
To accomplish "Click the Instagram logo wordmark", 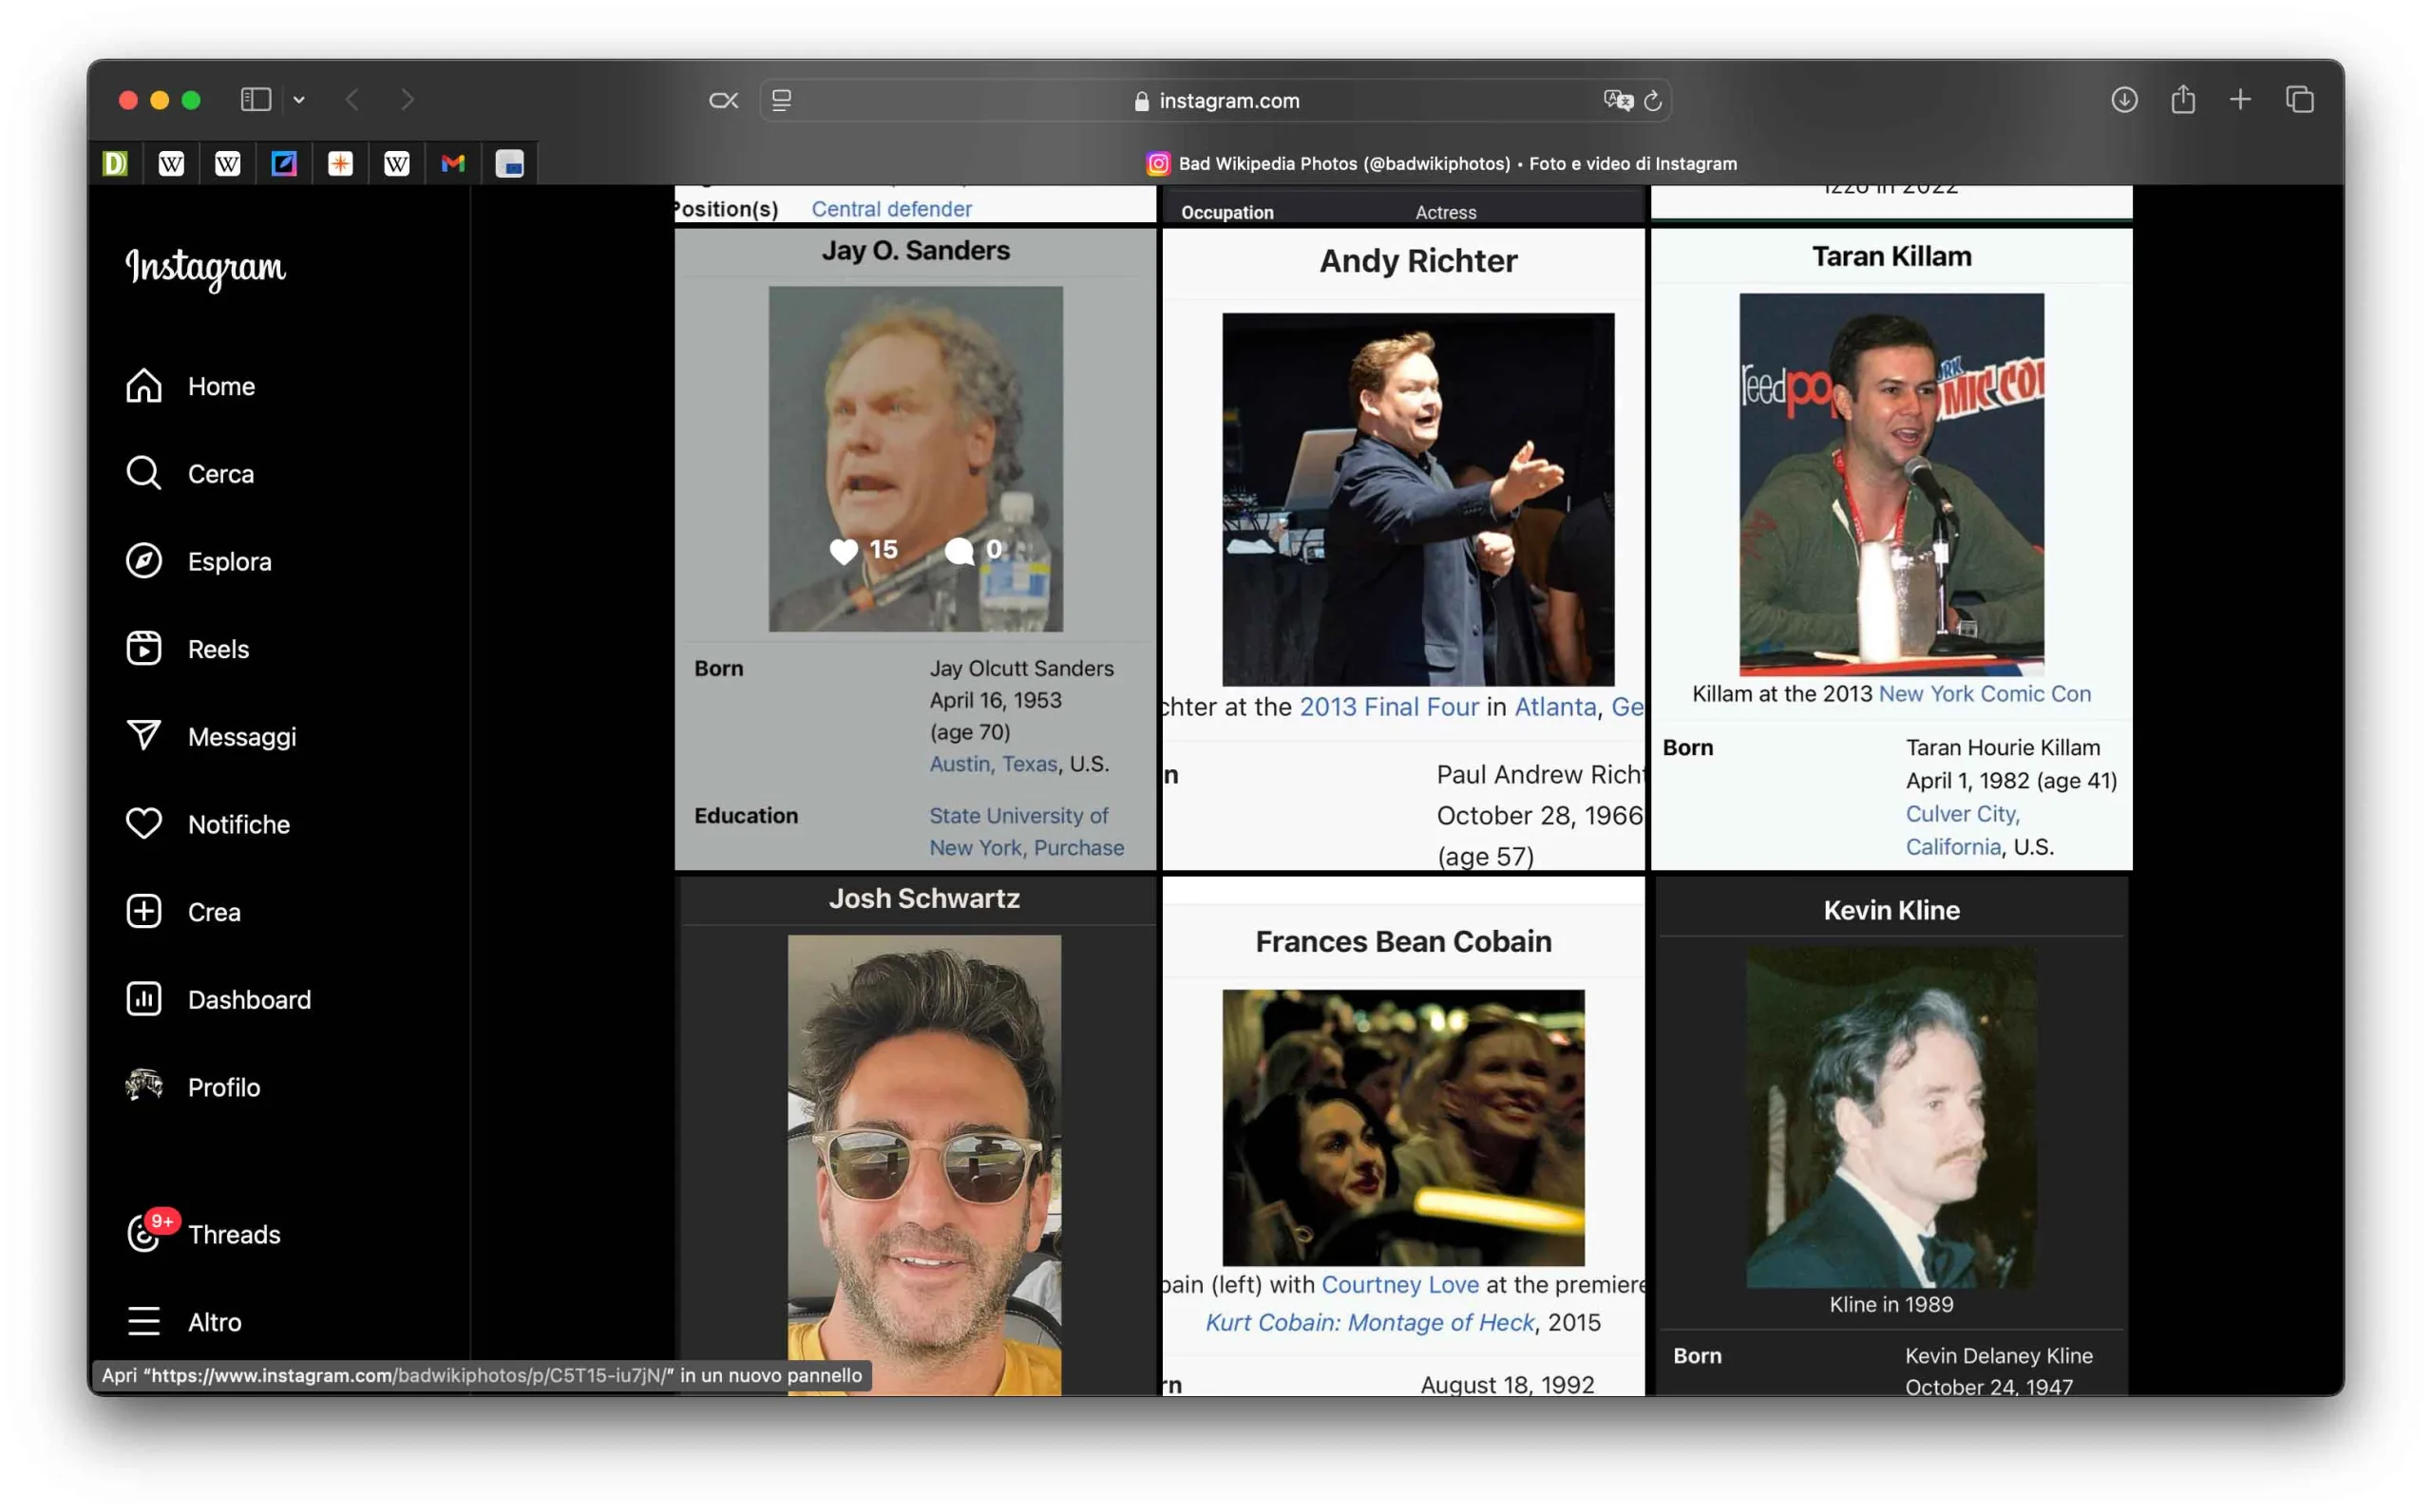I will point(205,268).
